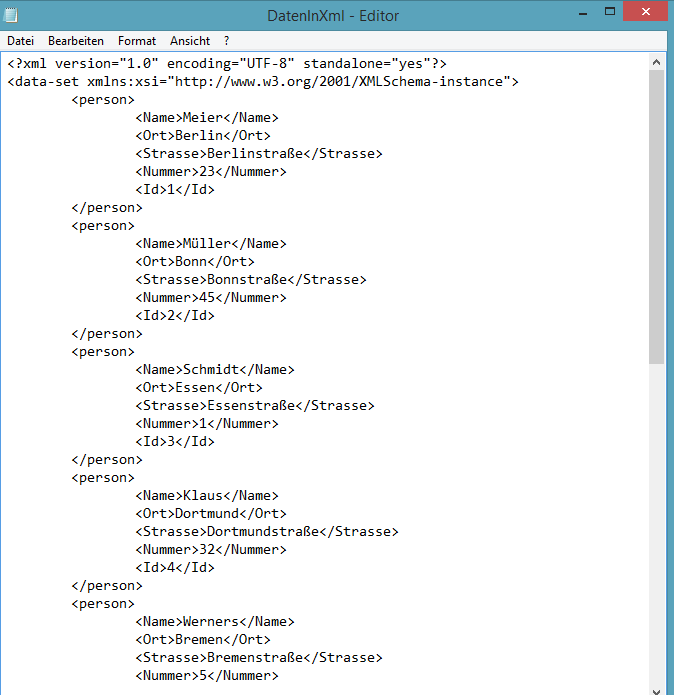Click the Ort Essen line
This screenshot has height=695, width=674.
coord(199,387)
